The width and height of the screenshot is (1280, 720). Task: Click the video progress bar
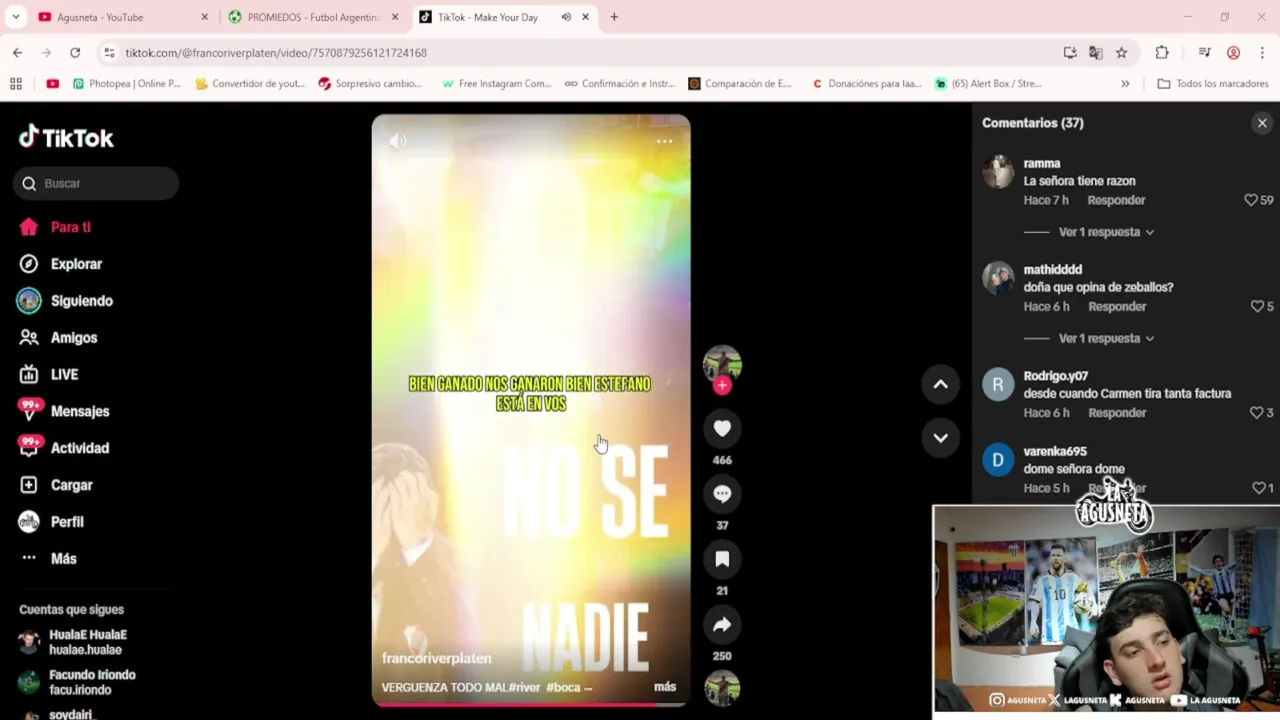(x=530, y=704)
